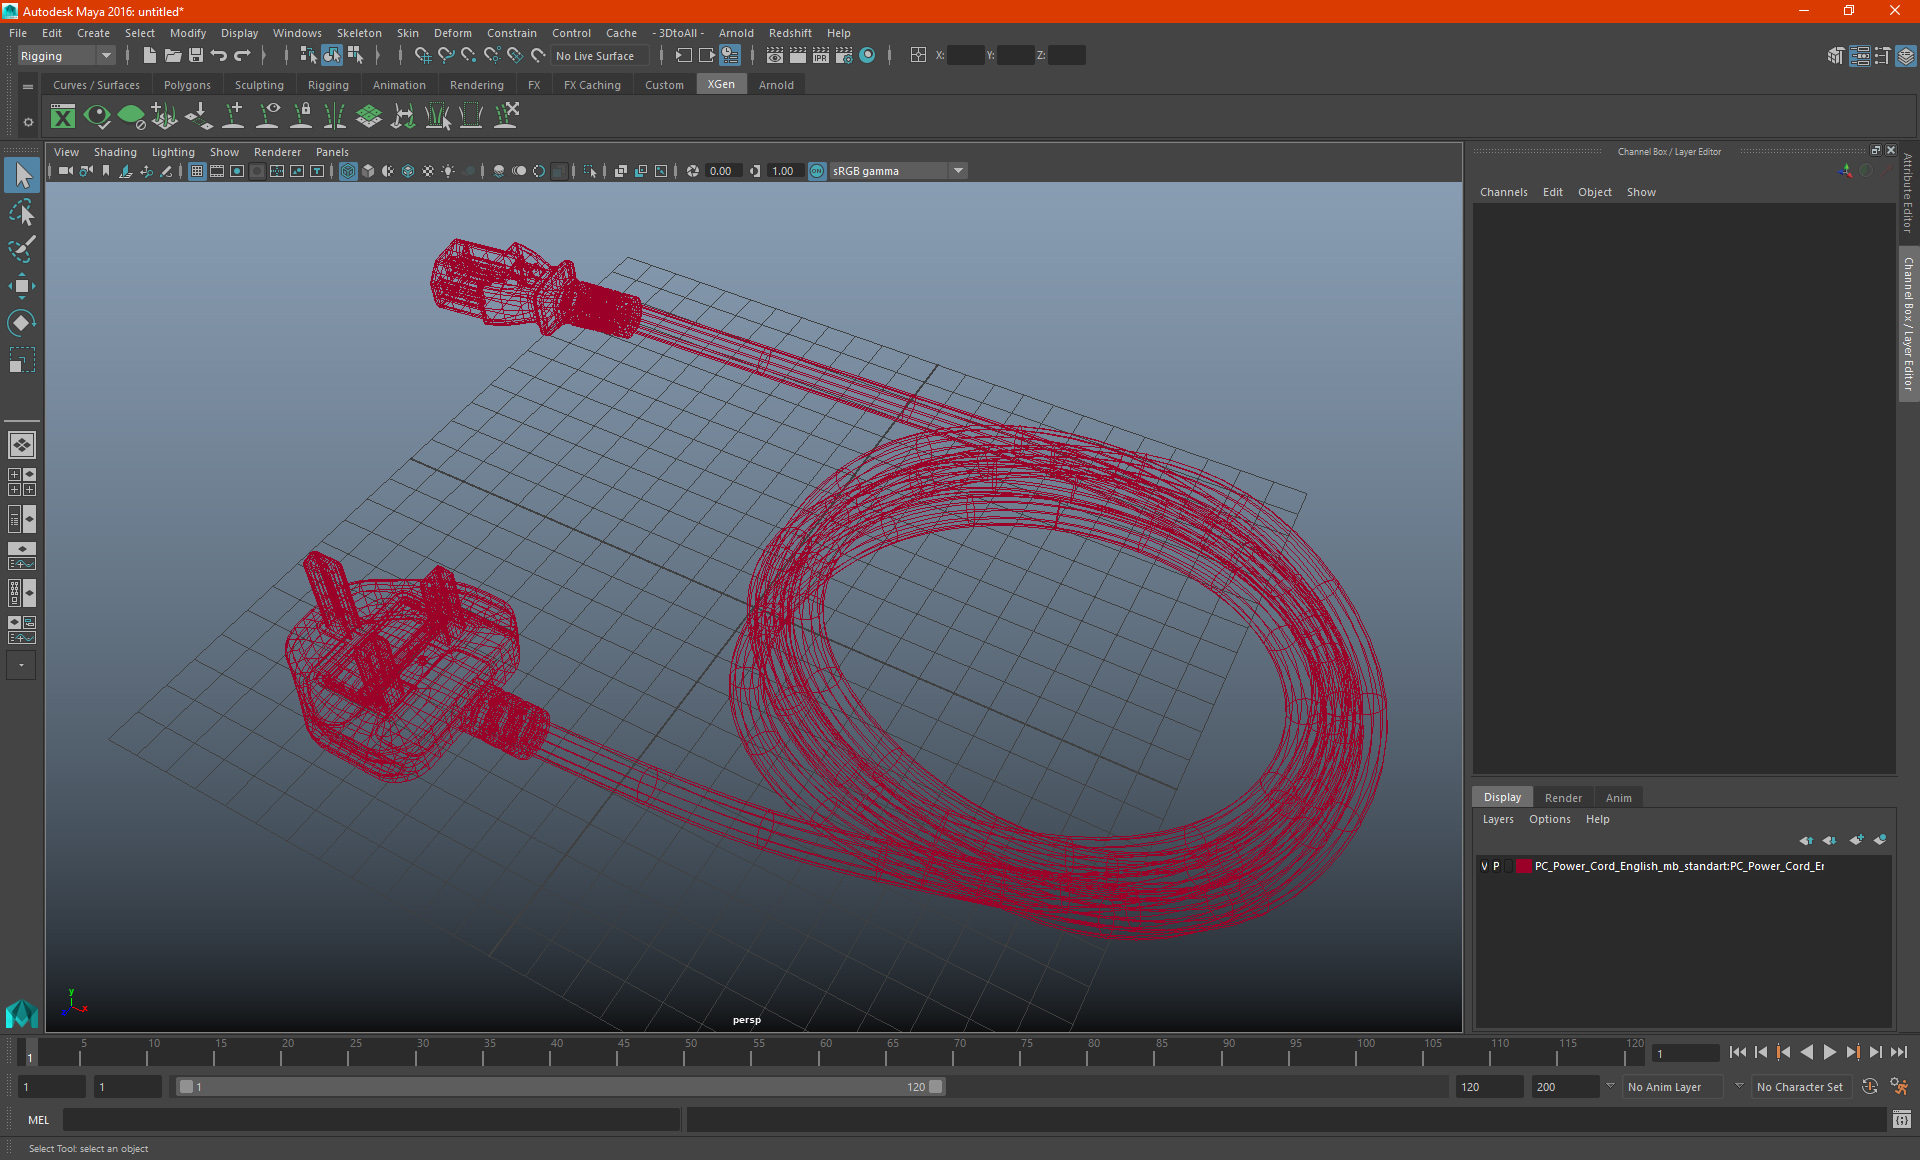Toggle the viewport grid display button
The image size is (1920, 1160).
(x=197, y=171)
